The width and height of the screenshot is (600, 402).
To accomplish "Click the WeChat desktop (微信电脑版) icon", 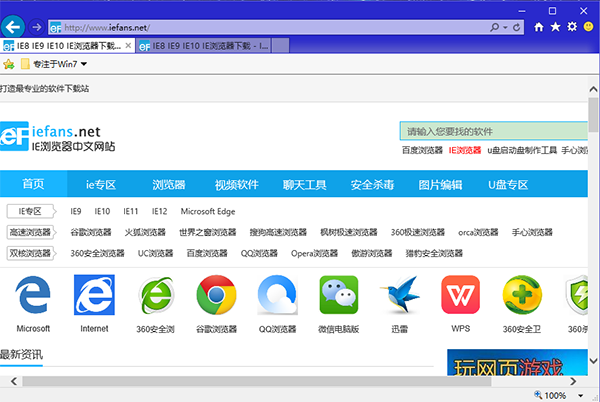I will click(338, 297).
